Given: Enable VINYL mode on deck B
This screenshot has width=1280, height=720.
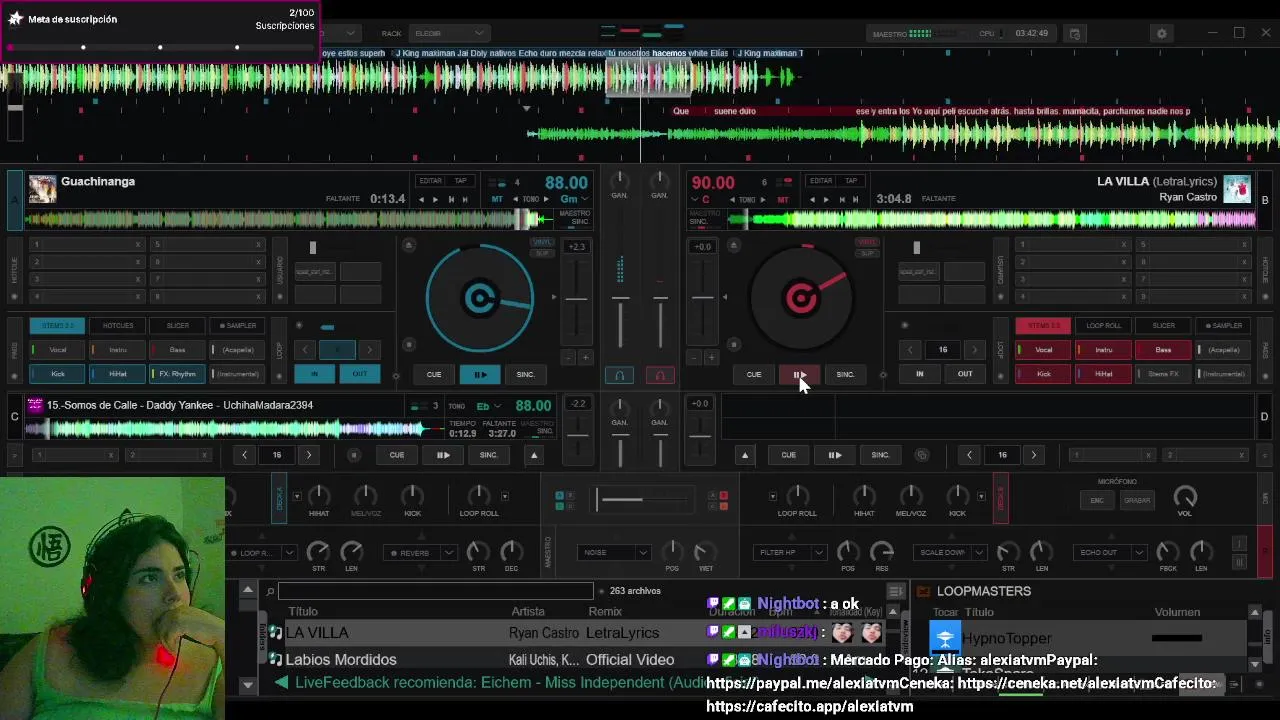Looking at the screenshot, I should [866, 242].
